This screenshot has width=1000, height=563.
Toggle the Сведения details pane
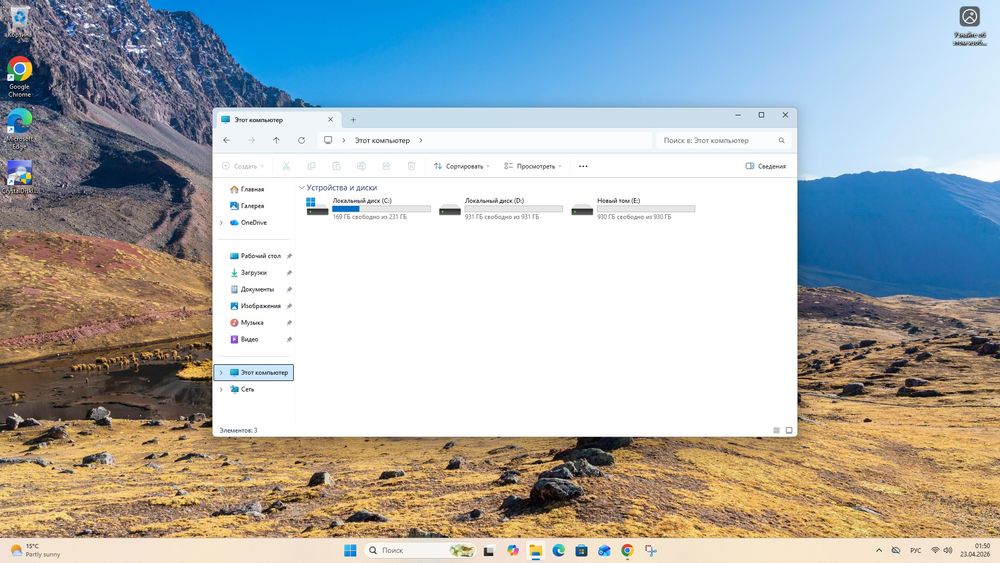(765, 166)
